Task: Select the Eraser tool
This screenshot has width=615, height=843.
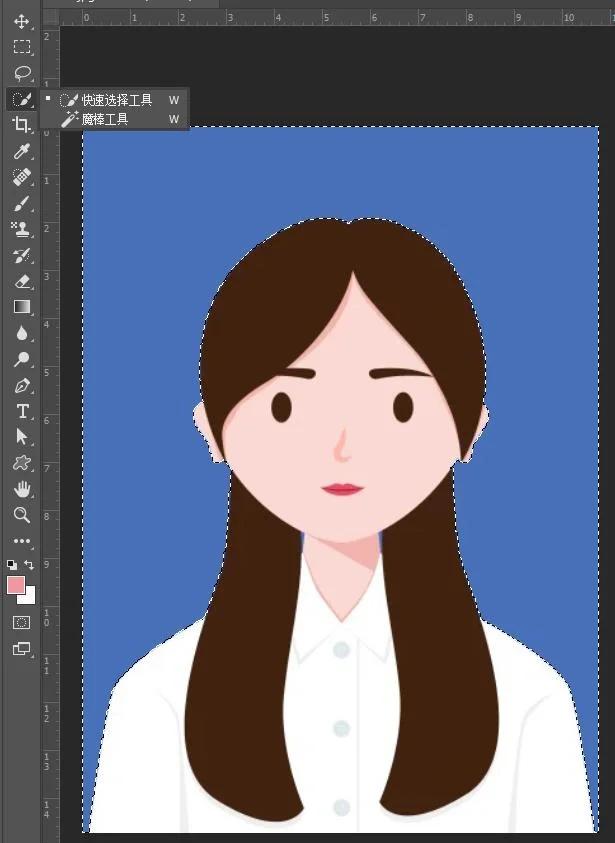Action: tap(21, 281)
